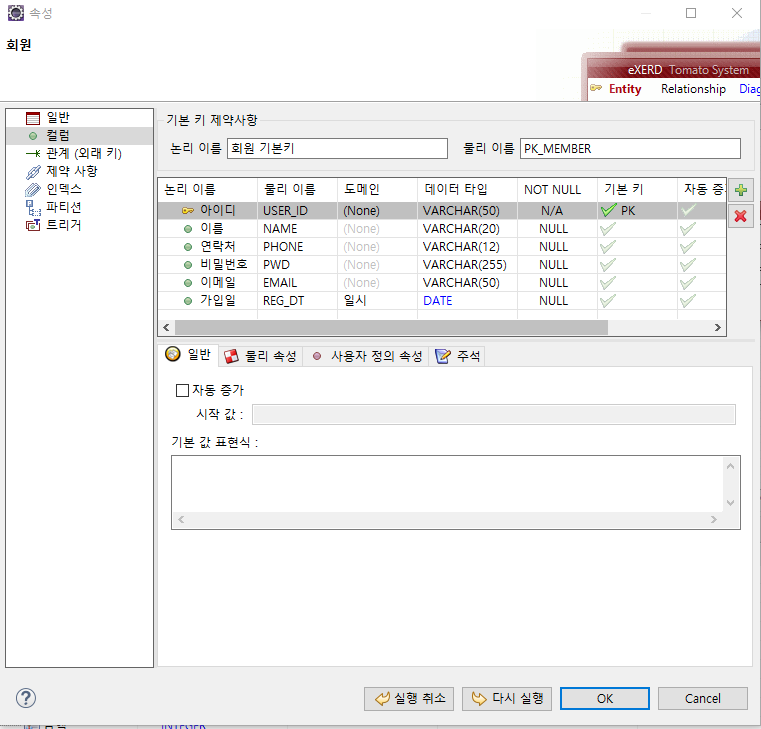Select 제약 사항 in the sidebar
Screen dimensions: 761x729
[x=72, y=172]
